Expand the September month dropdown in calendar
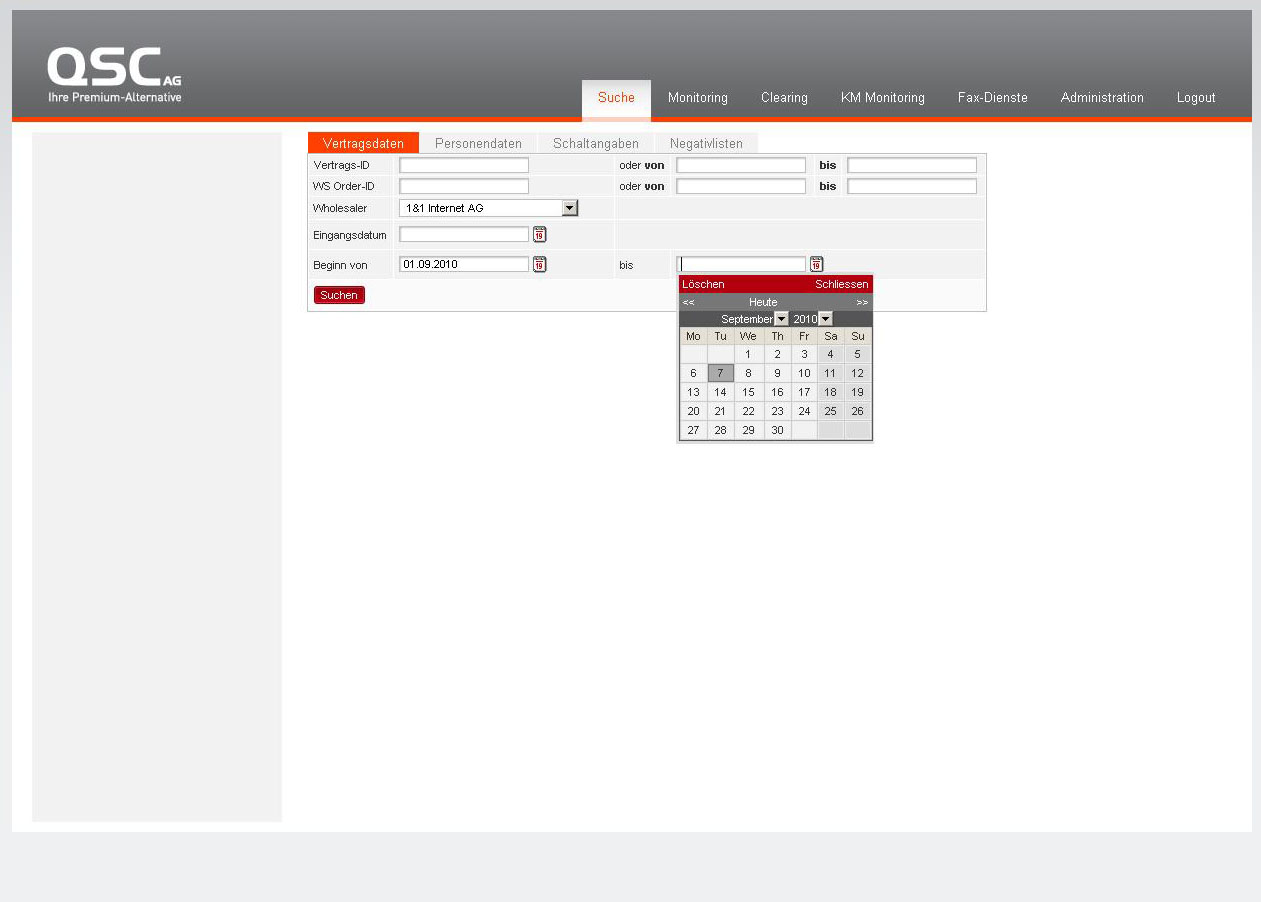 781,319
